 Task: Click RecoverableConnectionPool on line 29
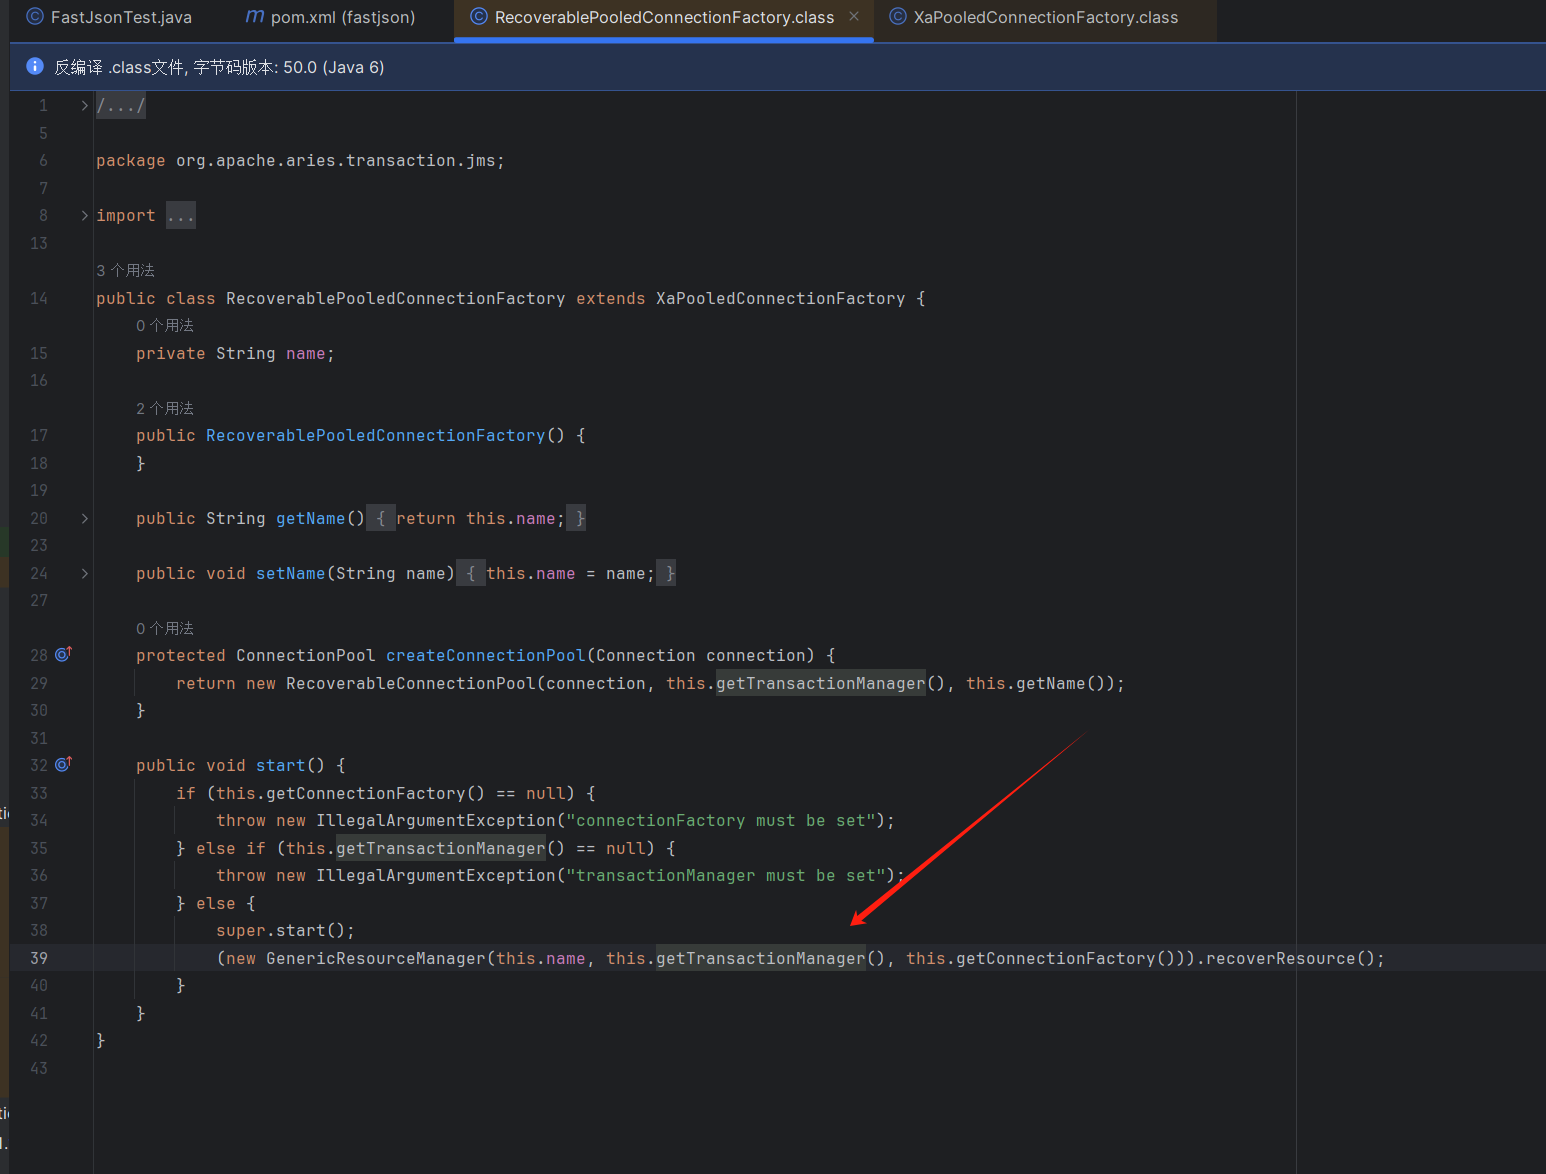coord(411,683)
